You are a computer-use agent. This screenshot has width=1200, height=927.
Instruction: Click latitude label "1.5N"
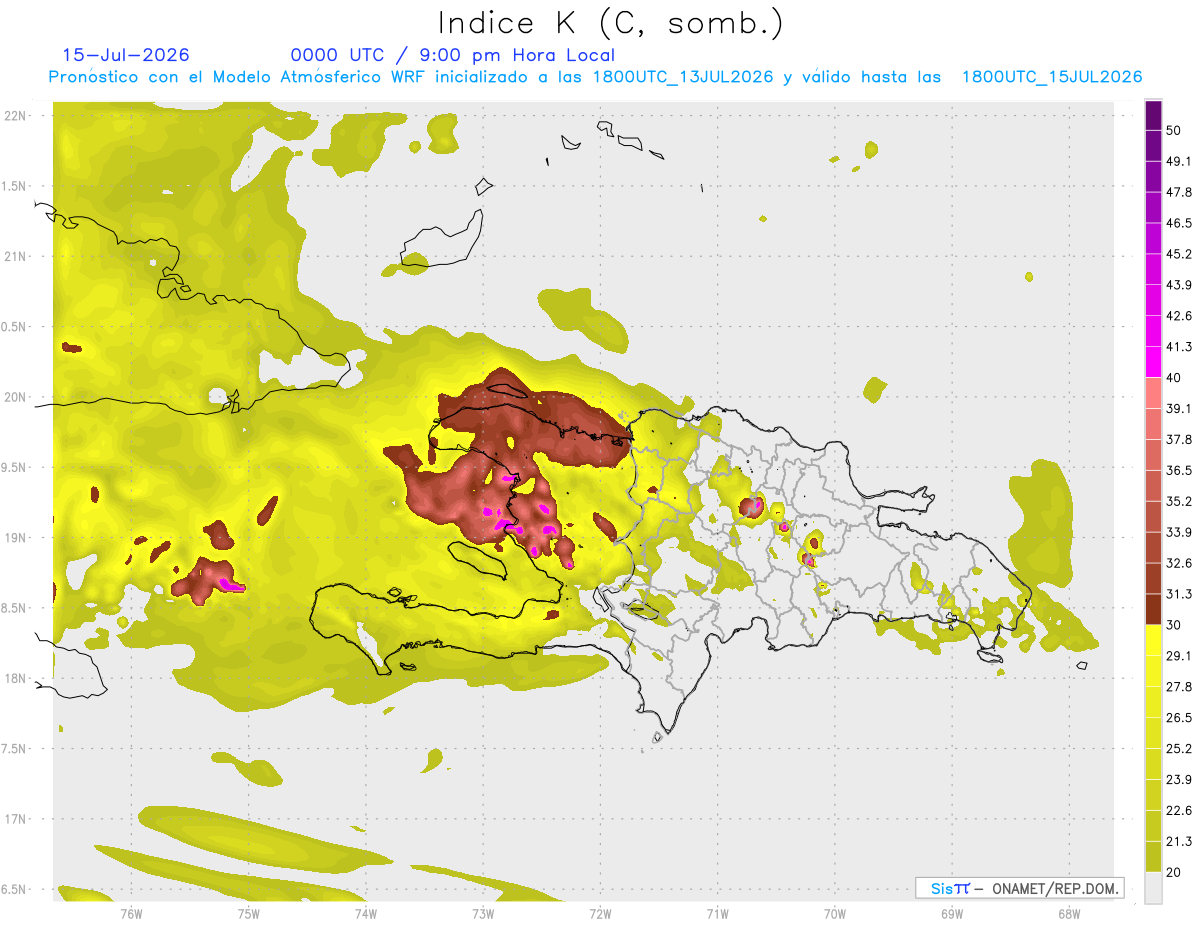click(x=15, y=186)
